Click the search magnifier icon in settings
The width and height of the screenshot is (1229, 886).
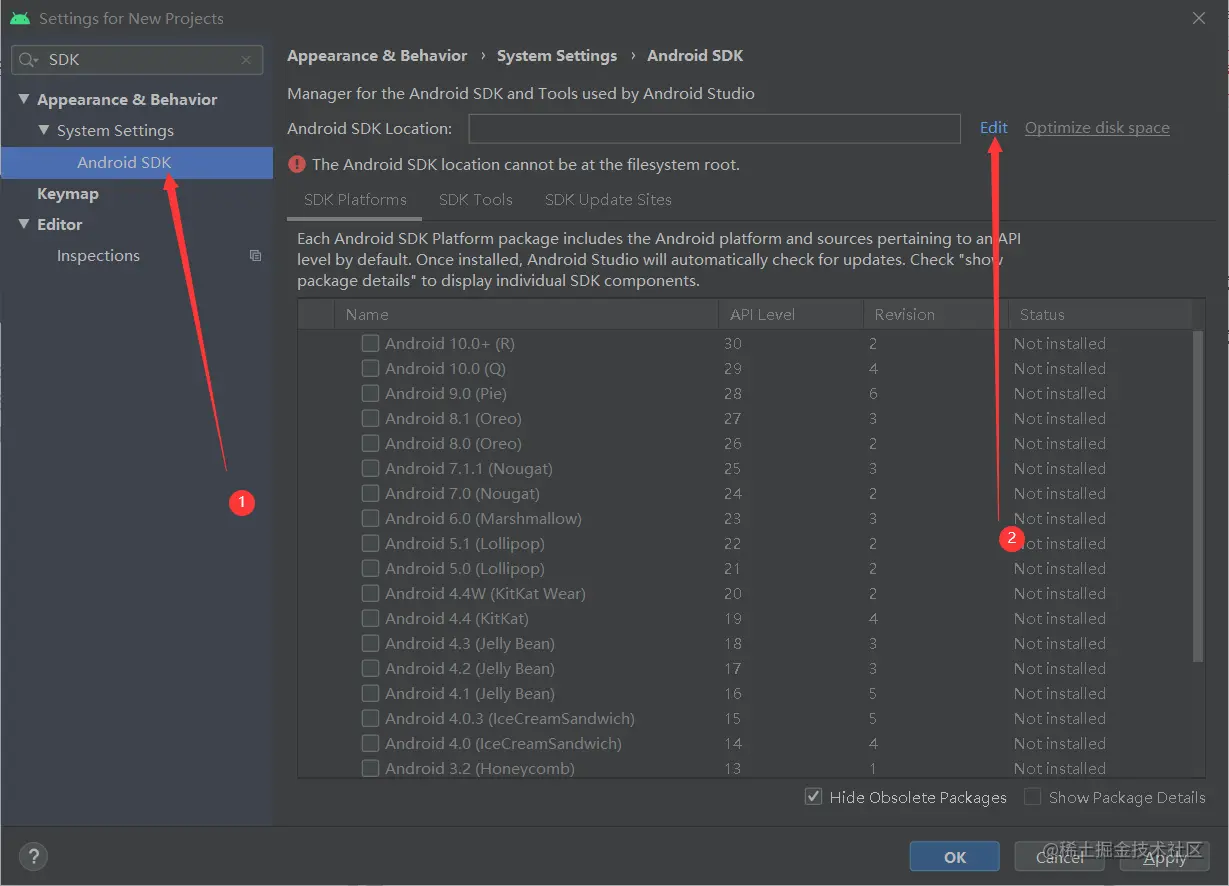29,60
